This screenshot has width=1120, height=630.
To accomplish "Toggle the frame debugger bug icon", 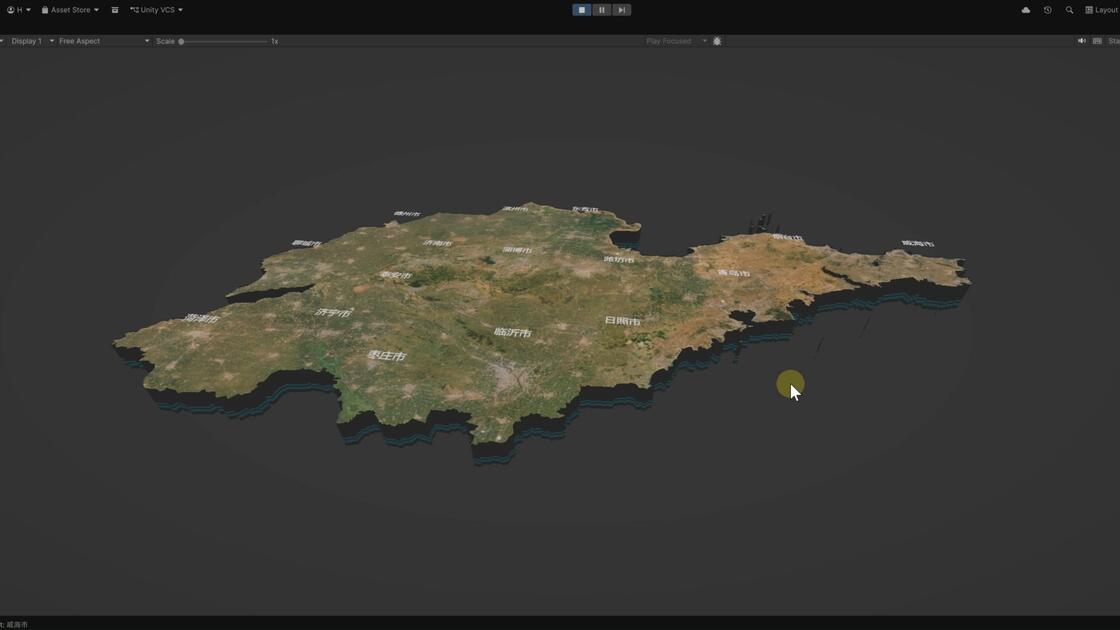I will [717, 41].
